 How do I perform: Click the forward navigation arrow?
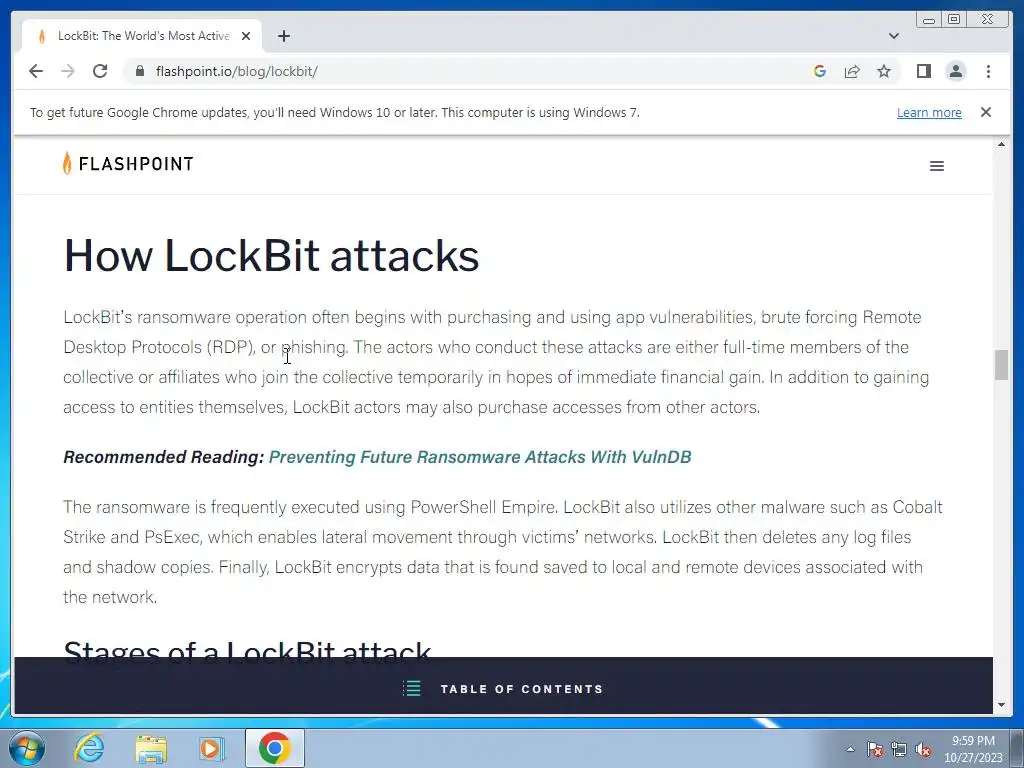pos(68,71)
